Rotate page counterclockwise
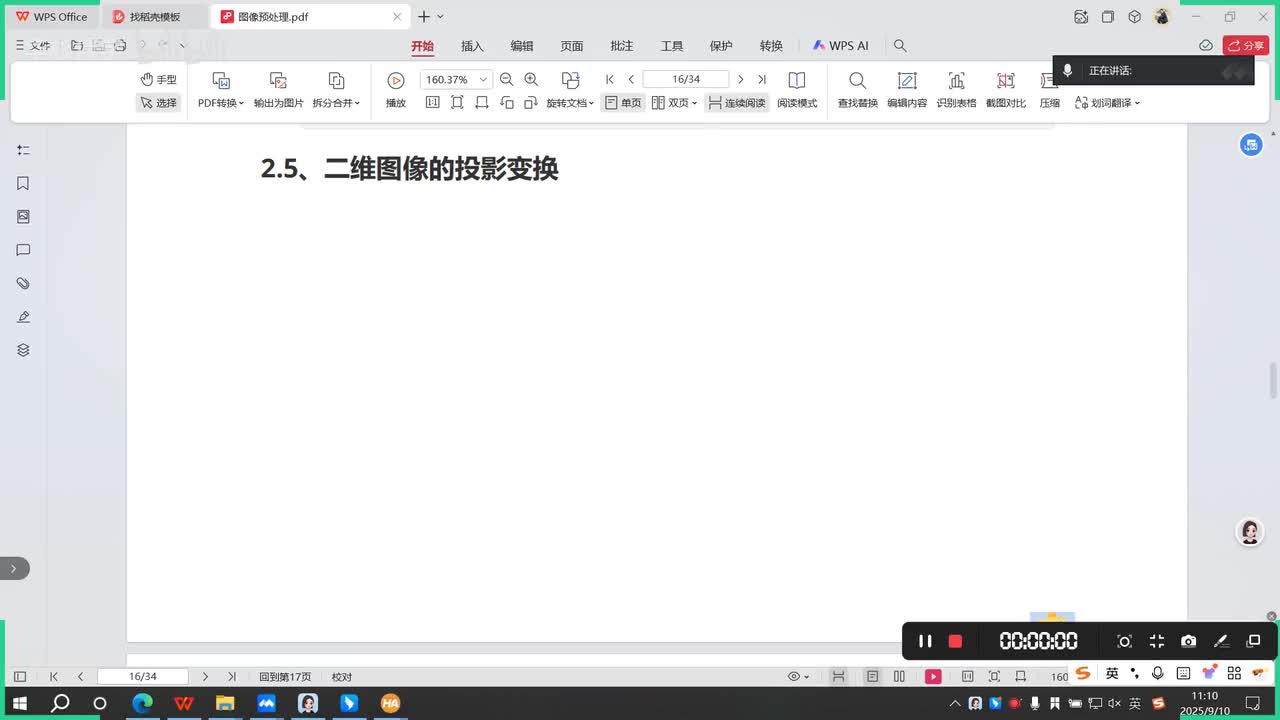 (x=507, y=103)
